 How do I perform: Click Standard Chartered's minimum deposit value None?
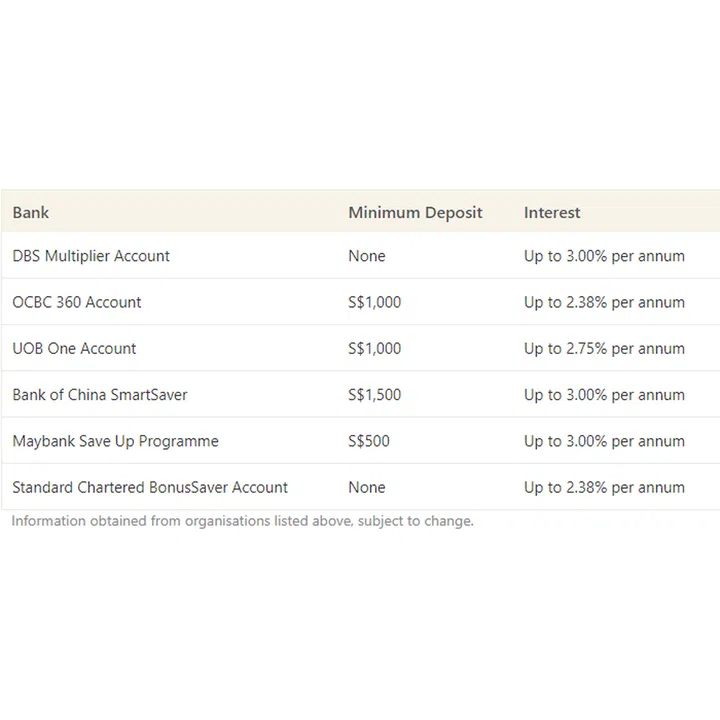tap(367, 488)
